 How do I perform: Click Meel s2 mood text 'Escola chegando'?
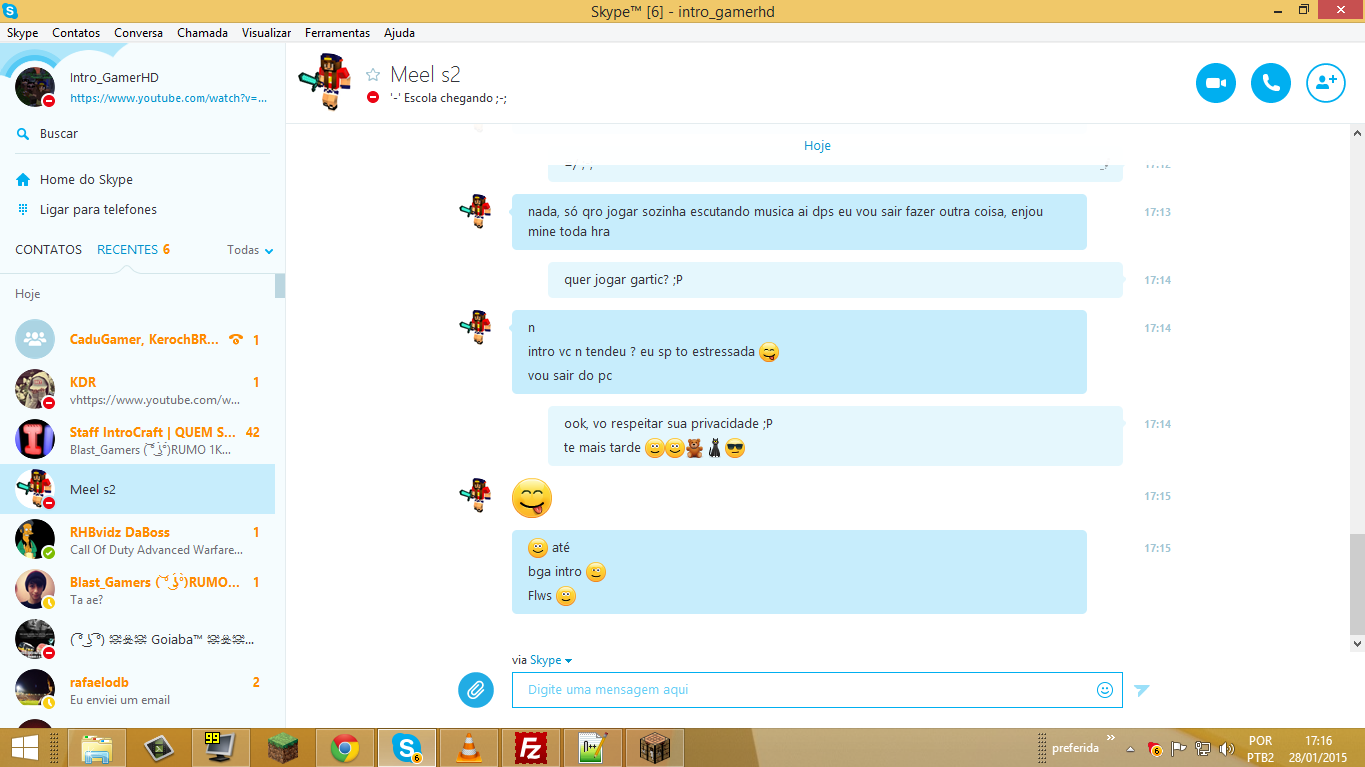448,98
